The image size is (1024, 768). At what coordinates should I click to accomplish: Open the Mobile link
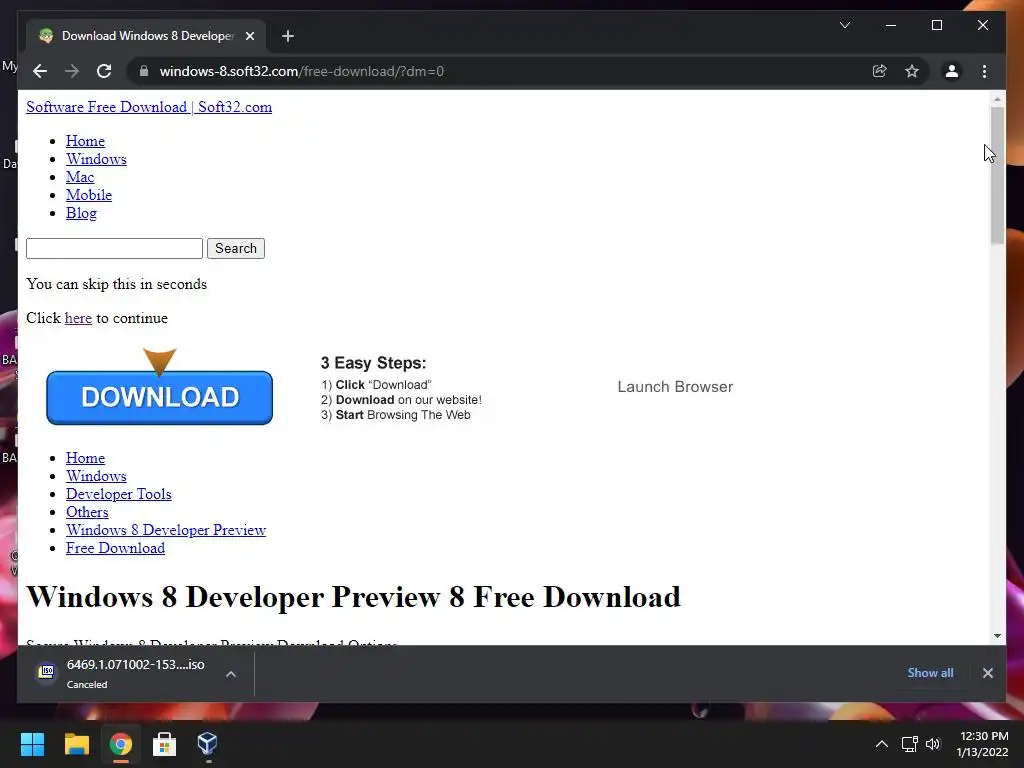coord(89,195)
